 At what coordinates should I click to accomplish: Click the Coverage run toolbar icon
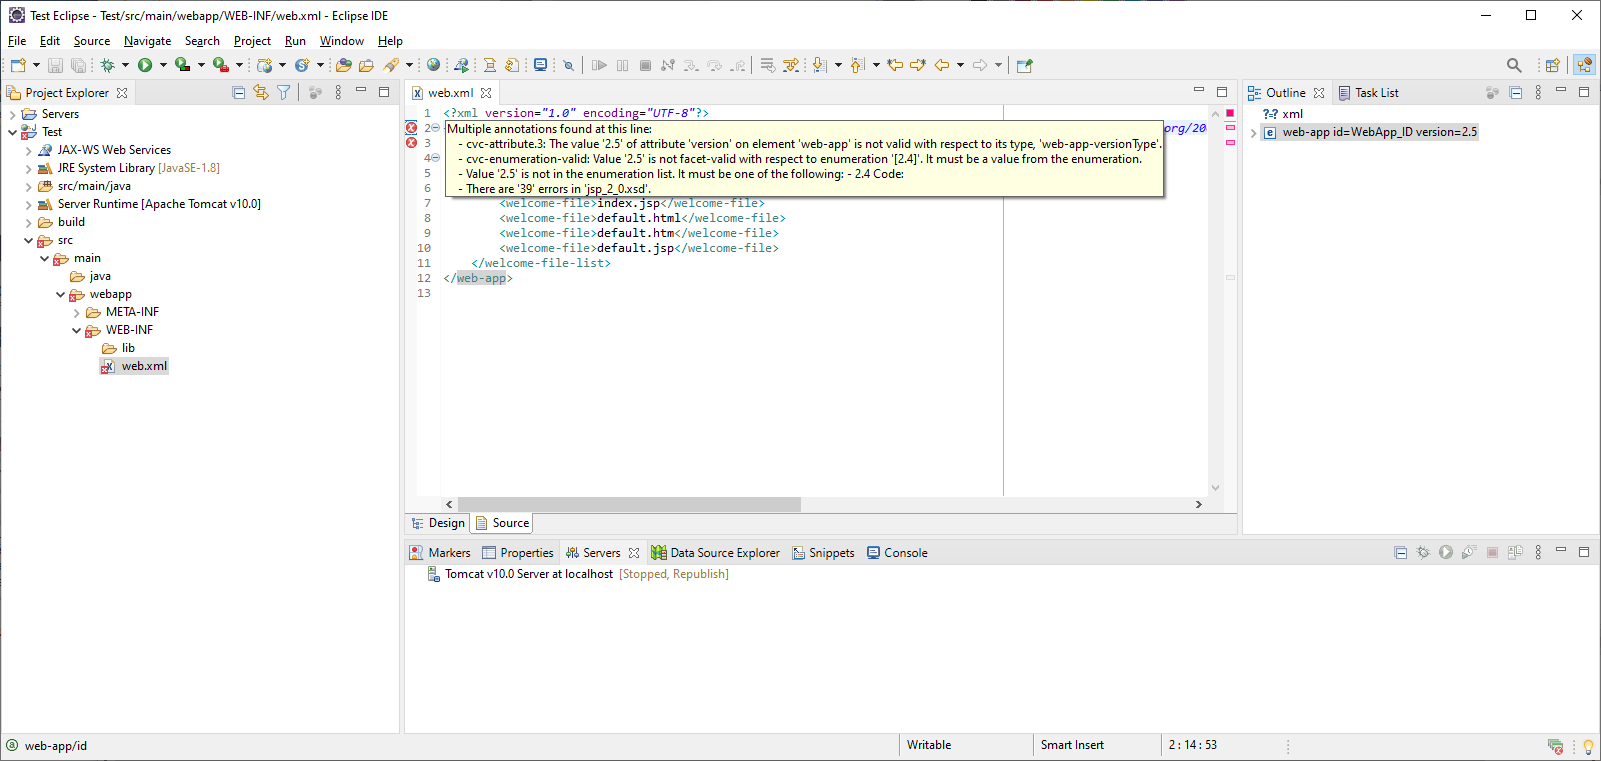click(x=182, y=65)
